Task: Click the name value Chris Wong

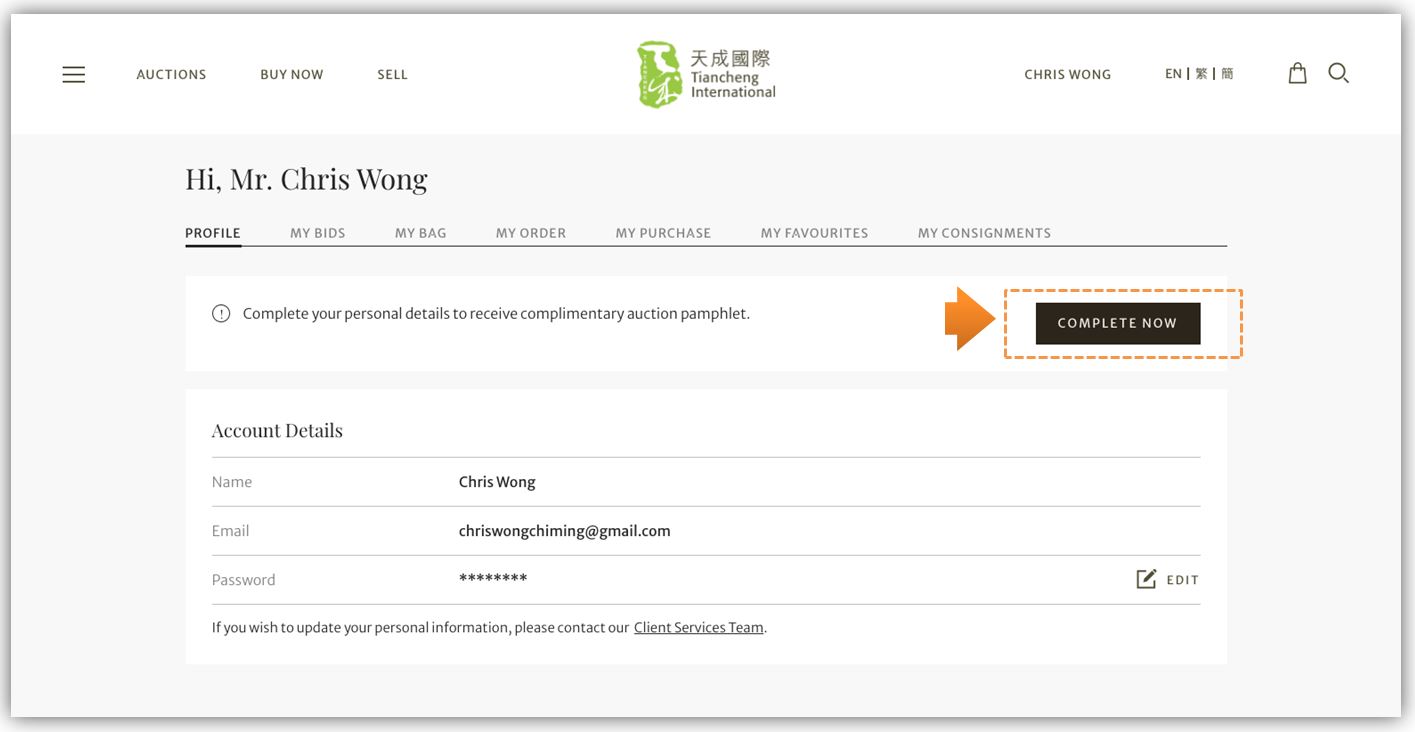Action: (x=497, y=482)
